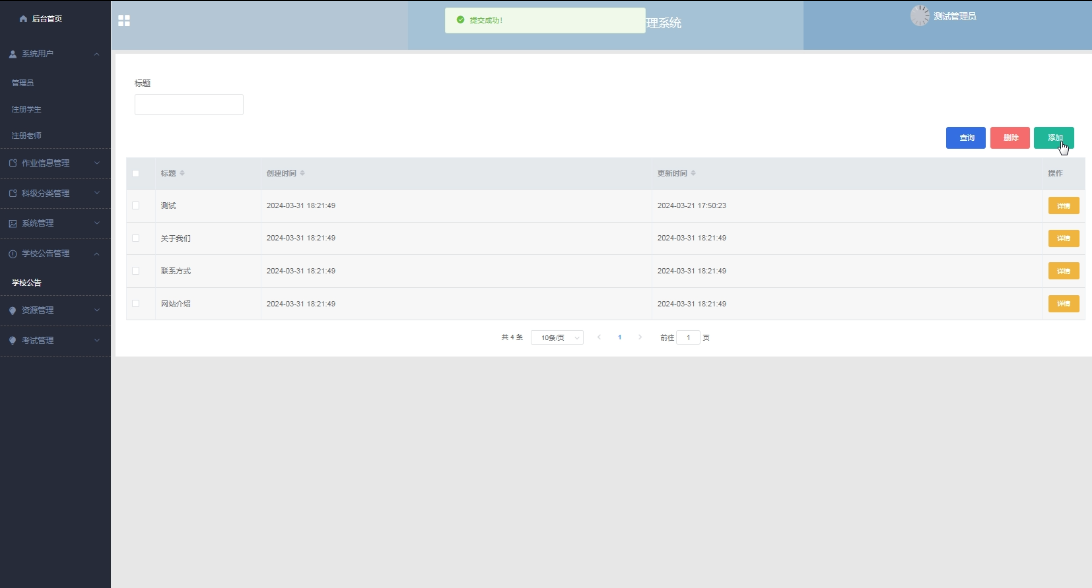
Task: Click the 测试管理员 avatar icon
Action: click(x=920, y=15)
